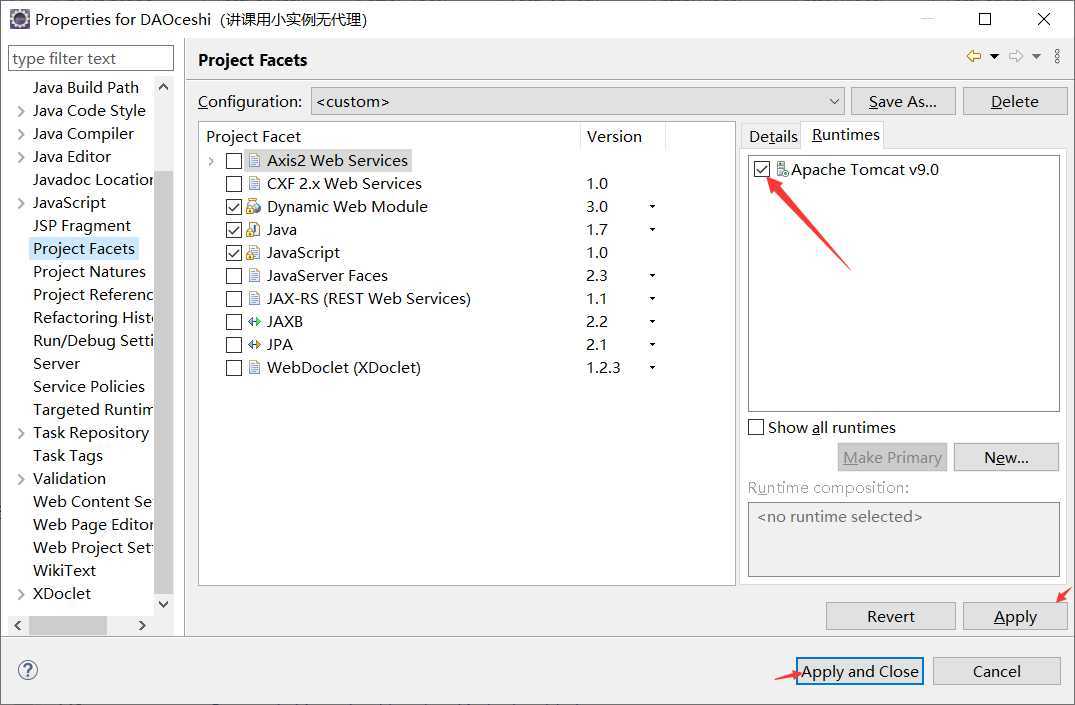The width and height of the screenshot is (1075, 705).
Task: Toggle Apache Tomcat v9.0 runtime checkbox
Action: 762,169
